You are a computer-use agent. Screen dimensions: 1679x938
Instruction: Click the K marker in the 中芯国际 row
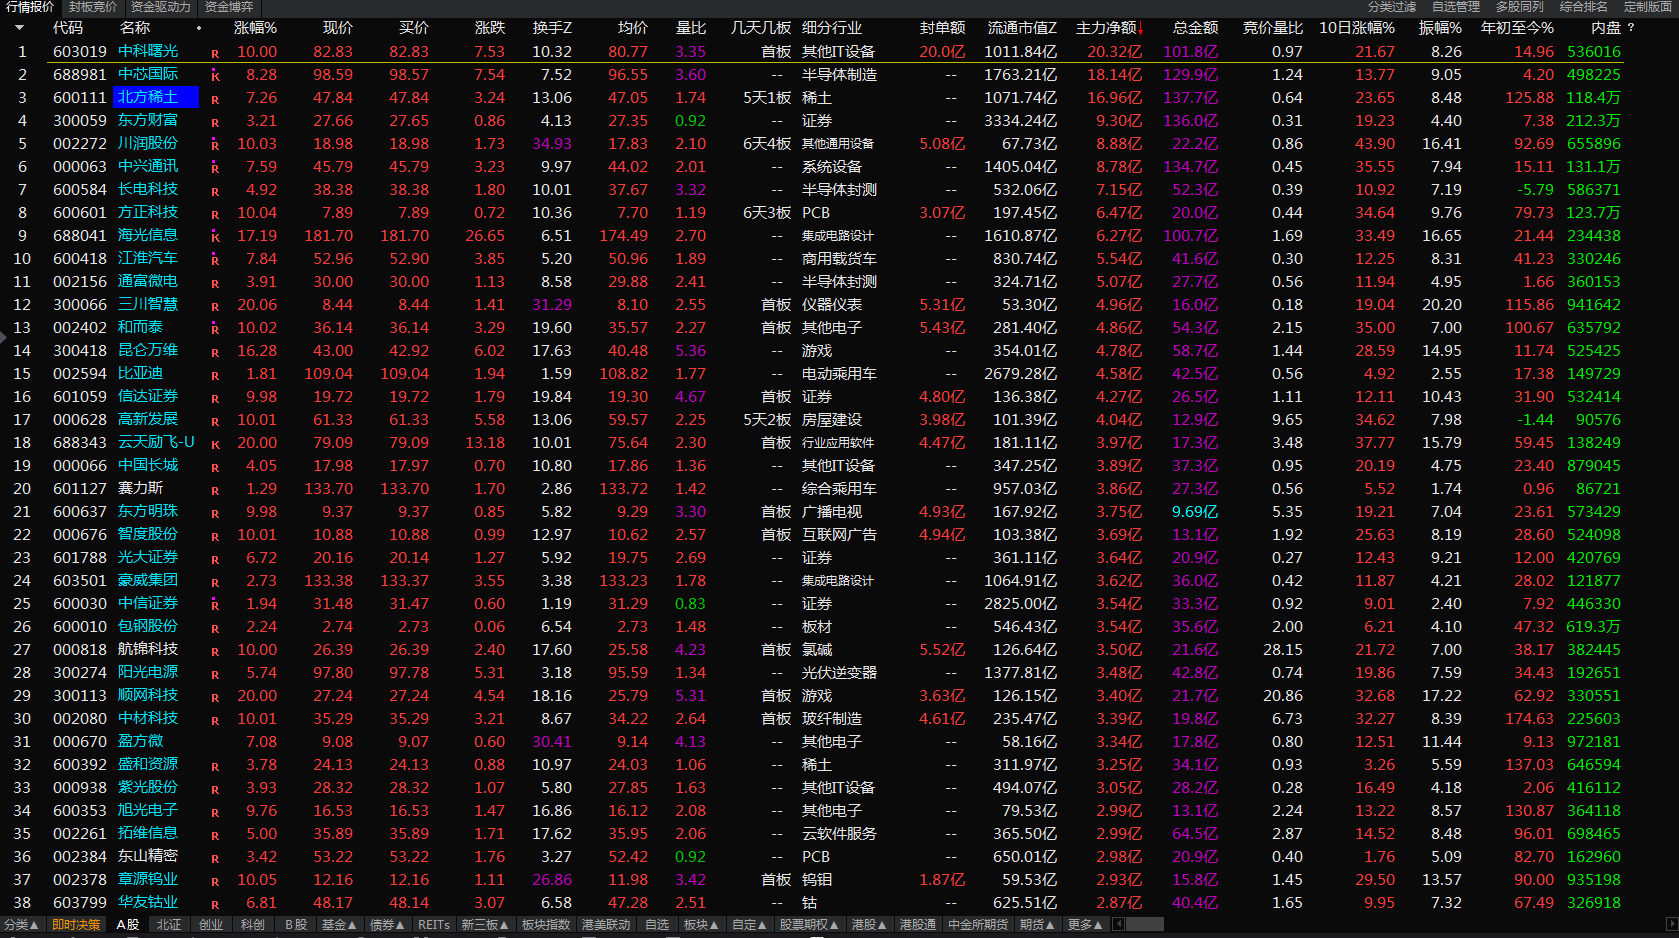[215, 76]
